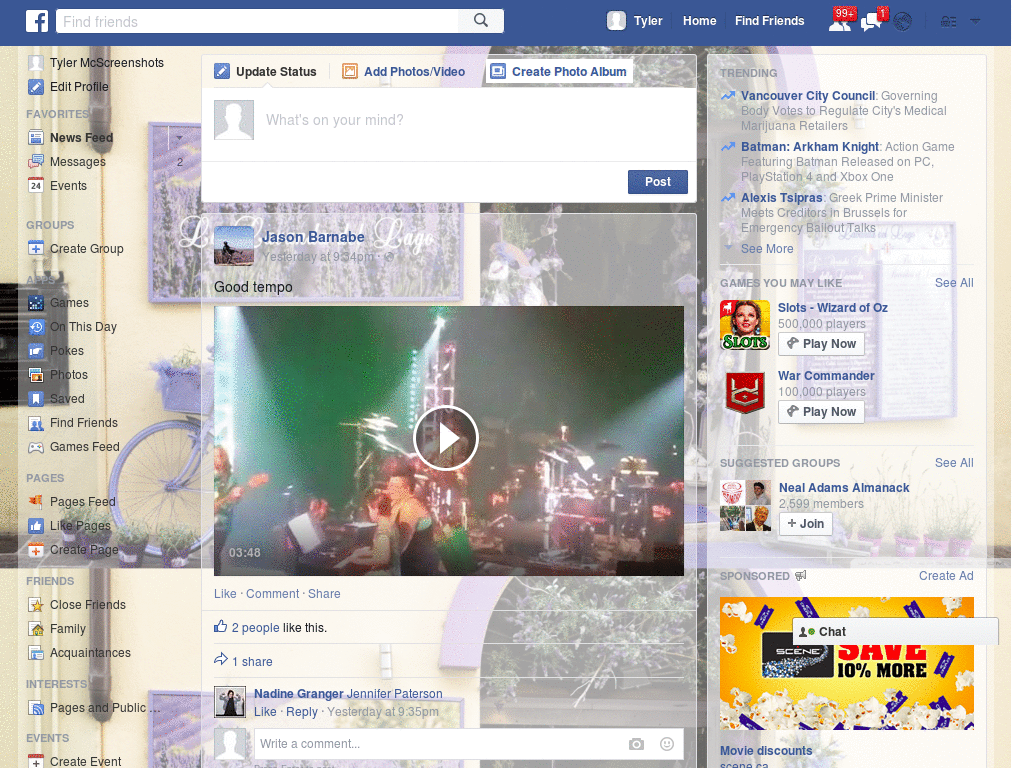Image resolution: width=1024 pixels, height=768 pixels.
Task: Open the notifications globe icon
Action: tap(903, 22)
